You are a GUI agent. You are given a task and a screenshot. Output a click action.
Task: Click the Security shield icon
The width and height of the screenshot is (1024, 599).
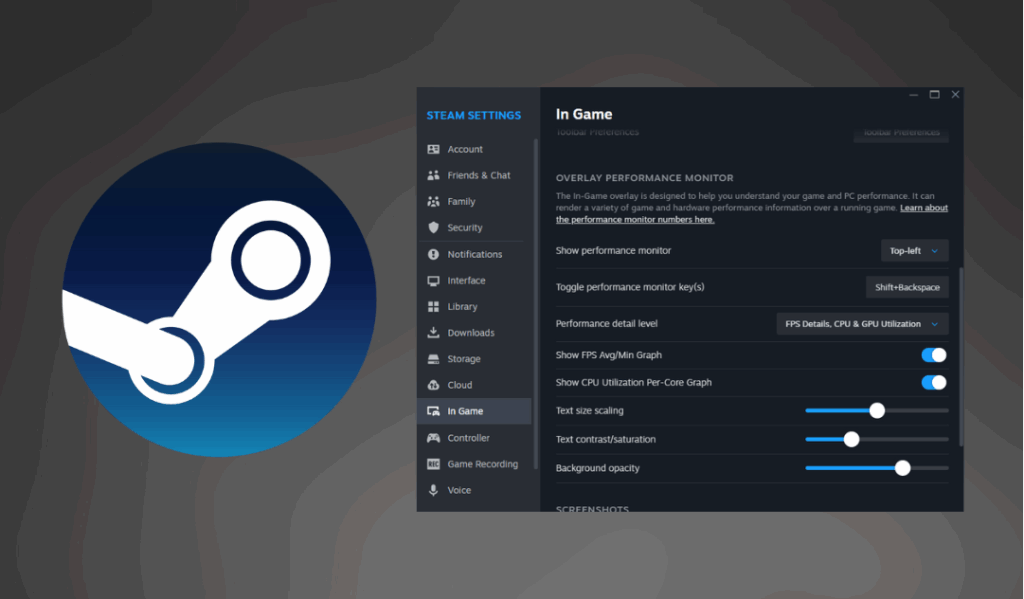point(434,227)
